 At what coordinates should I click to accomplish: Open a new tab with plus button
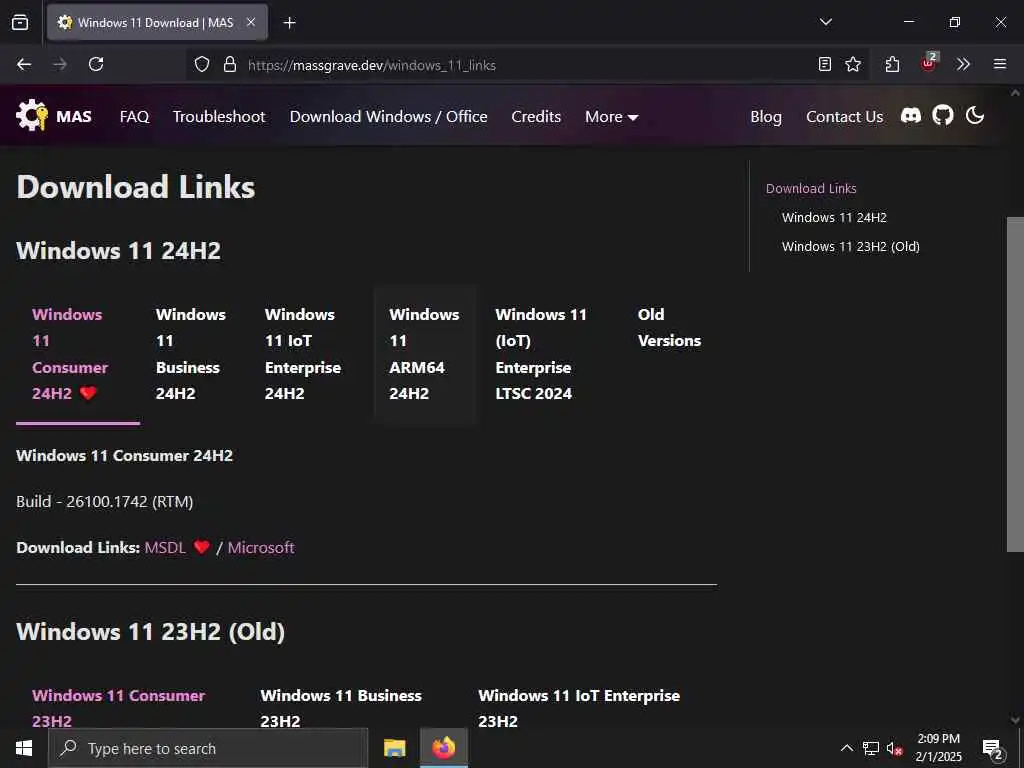[x=289, y=23]
